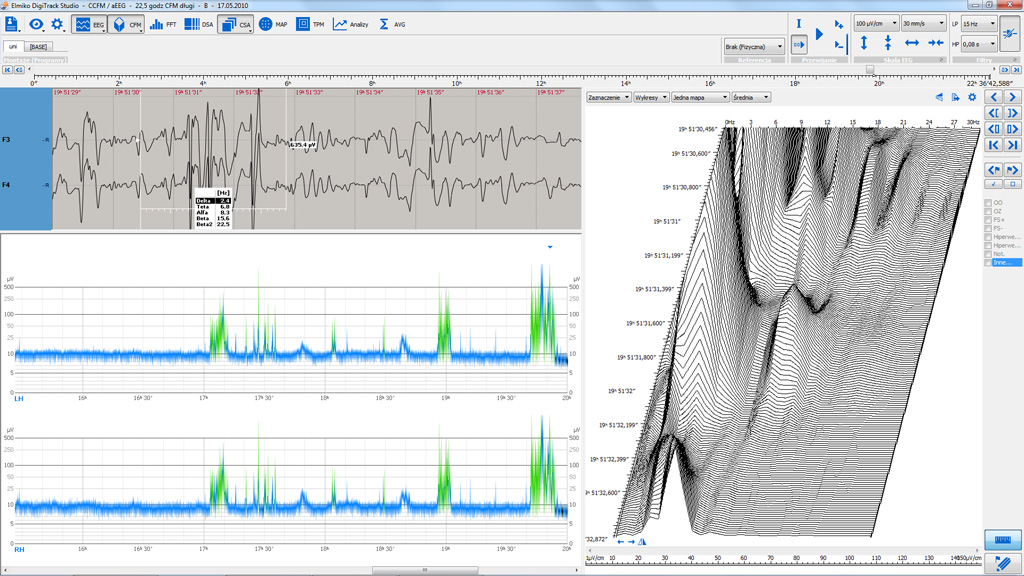The width and height of the screenshot is (1024, 576).
Task: Check the OO event checkbox
Action: [x=988, y=203]
